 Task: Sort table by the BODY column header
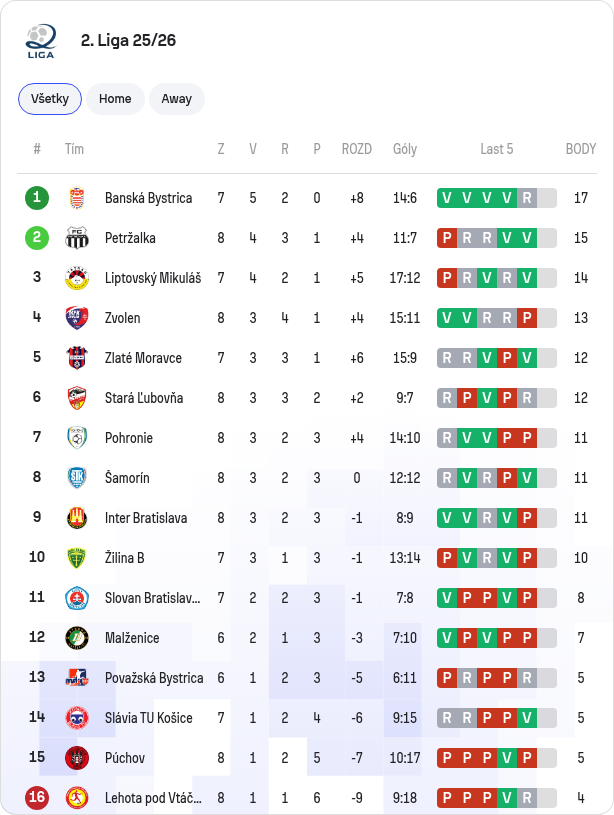[581, 149]
